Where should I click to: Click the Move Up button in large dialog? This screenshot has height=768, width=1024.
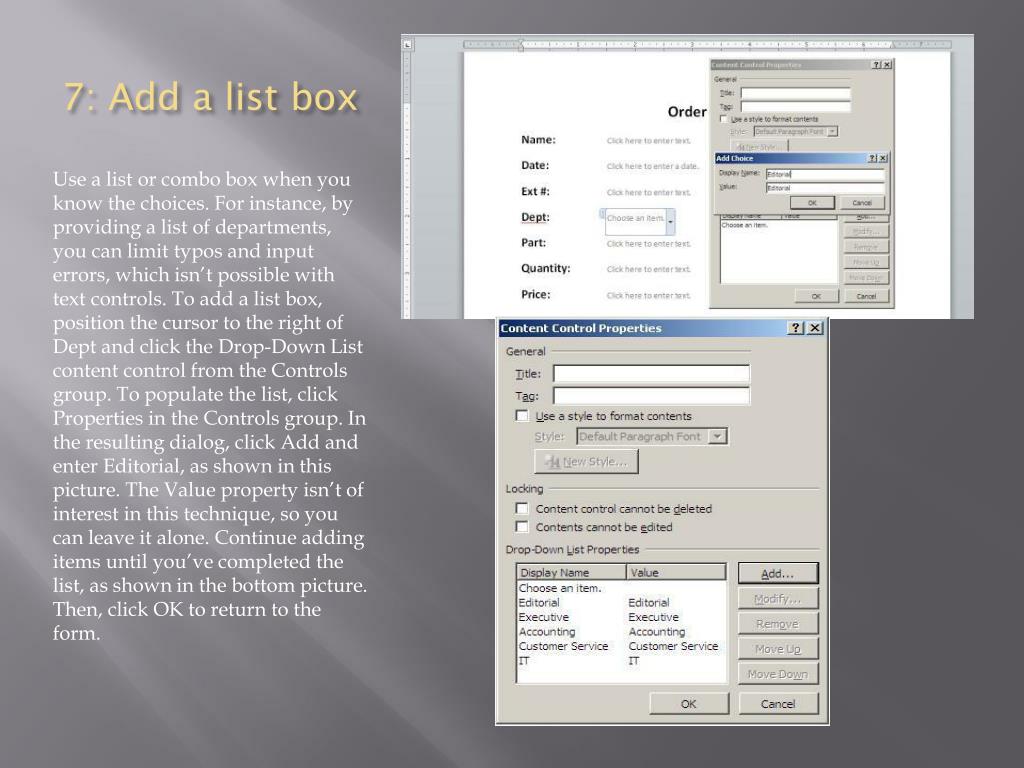point(777,649)
